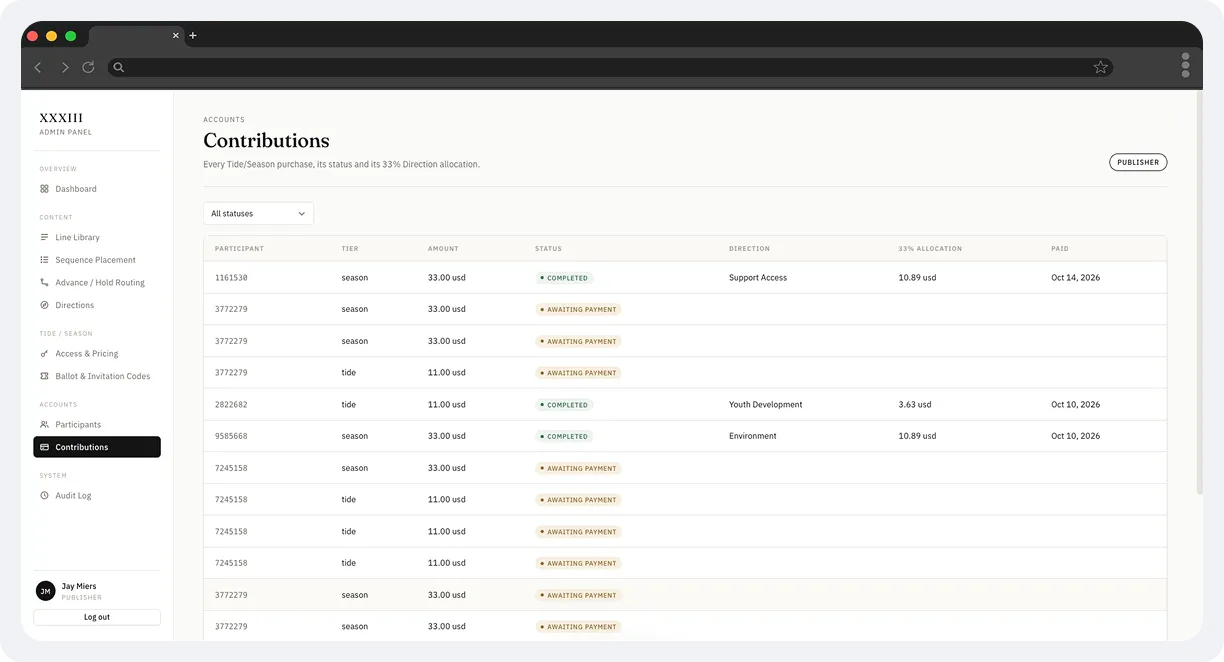The width and height of the screenshot is (1224, 662).
Task: Click the browser address bar
Action: click(x=610, y=67)
